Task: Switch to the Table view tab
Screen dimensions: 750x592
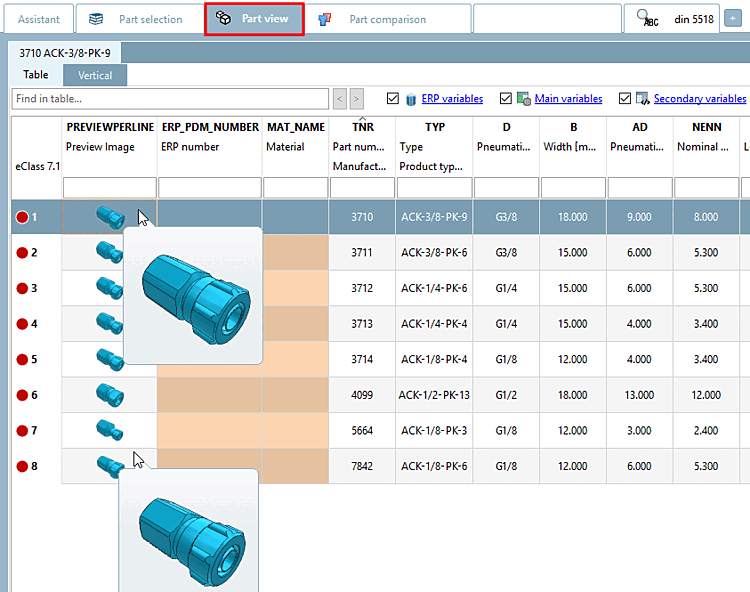Action: [x=36, y=75]
